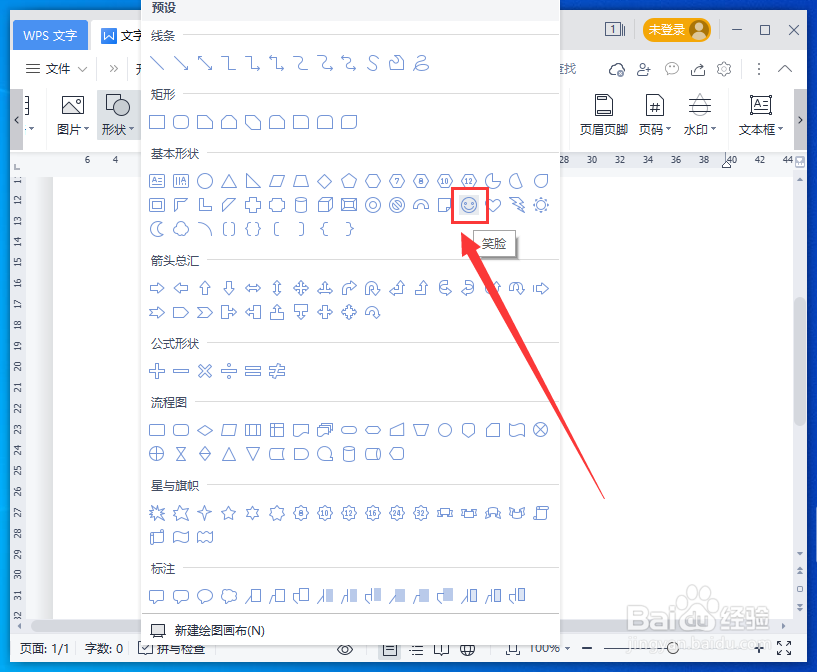
Task: Select the freeform scribble line
Action: [x=421, y=64]
